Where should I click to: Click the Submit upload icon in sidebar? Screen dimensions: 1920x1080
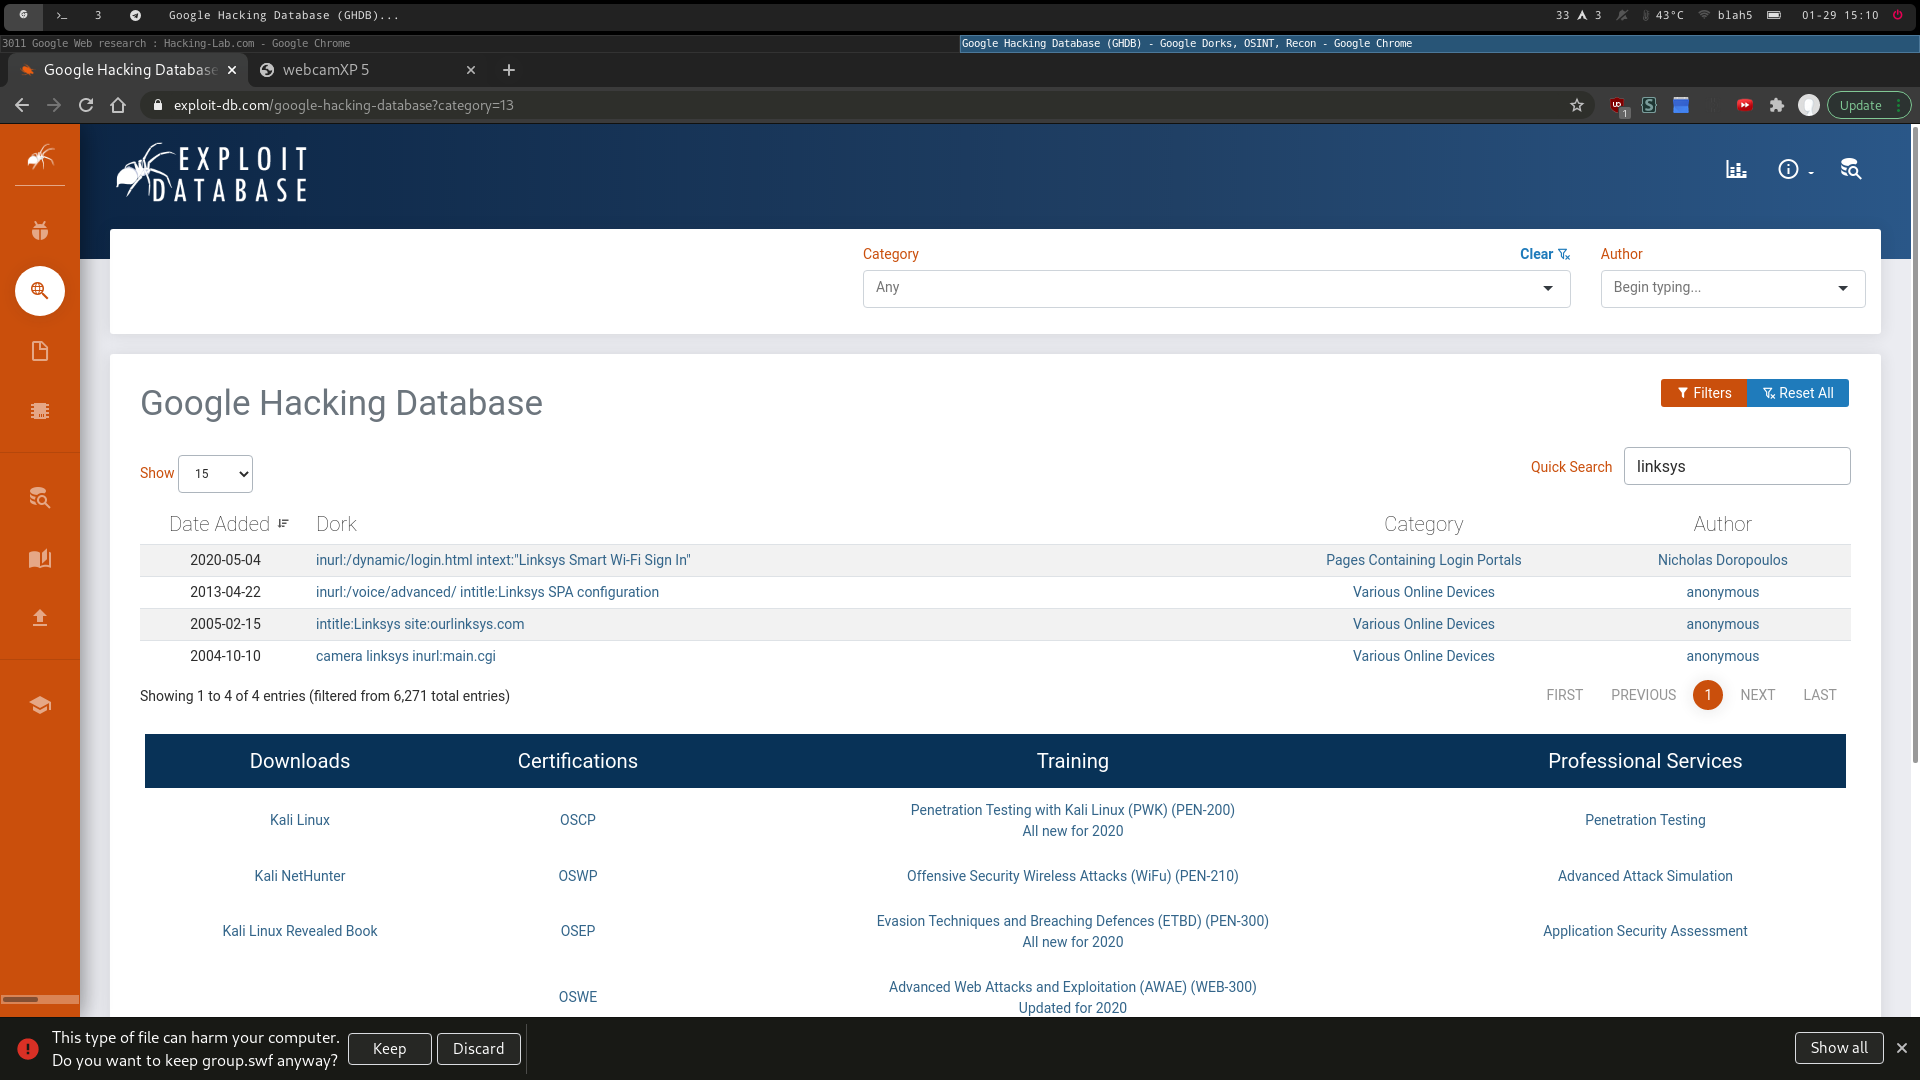click(40, 618)
